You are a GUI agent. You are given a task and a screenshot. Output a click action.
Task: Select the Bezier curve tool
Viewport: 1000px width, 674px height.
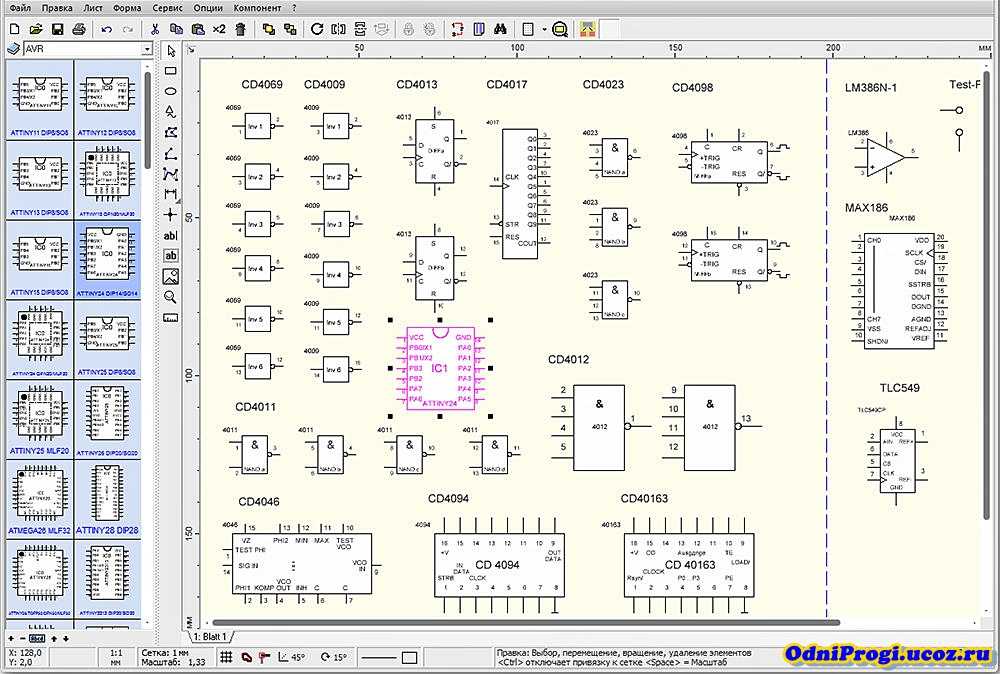[170, 174]
